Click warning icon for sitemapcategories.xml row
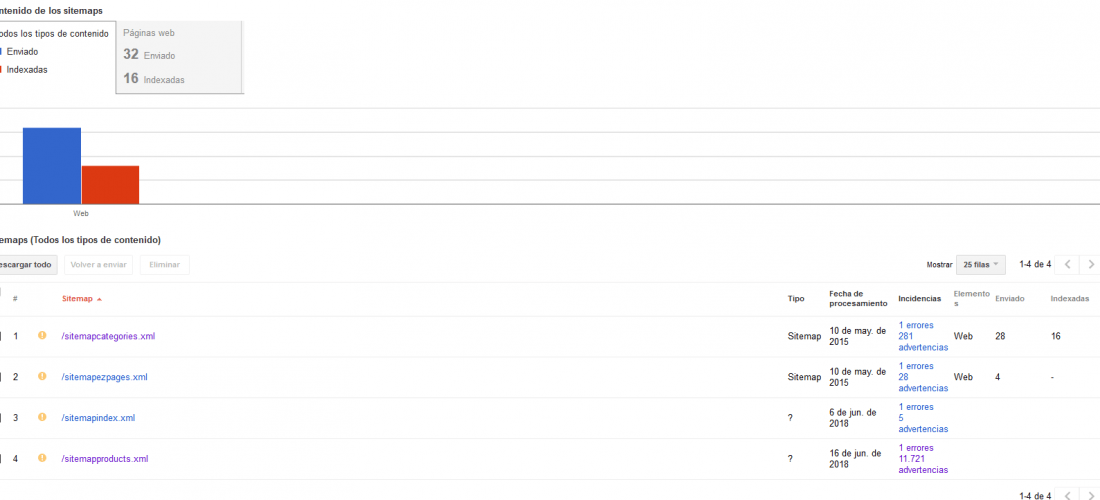 click(42, 336)
